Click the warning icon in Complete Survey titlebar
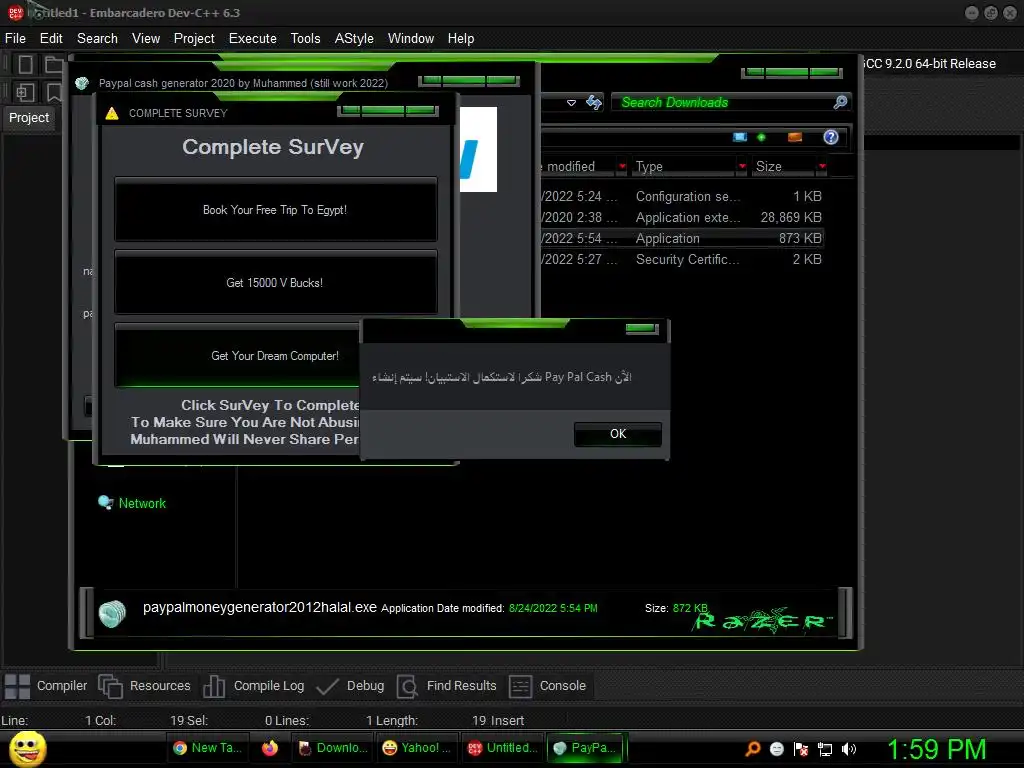This screenshot has height=768, width=1024. click(112, 113)
